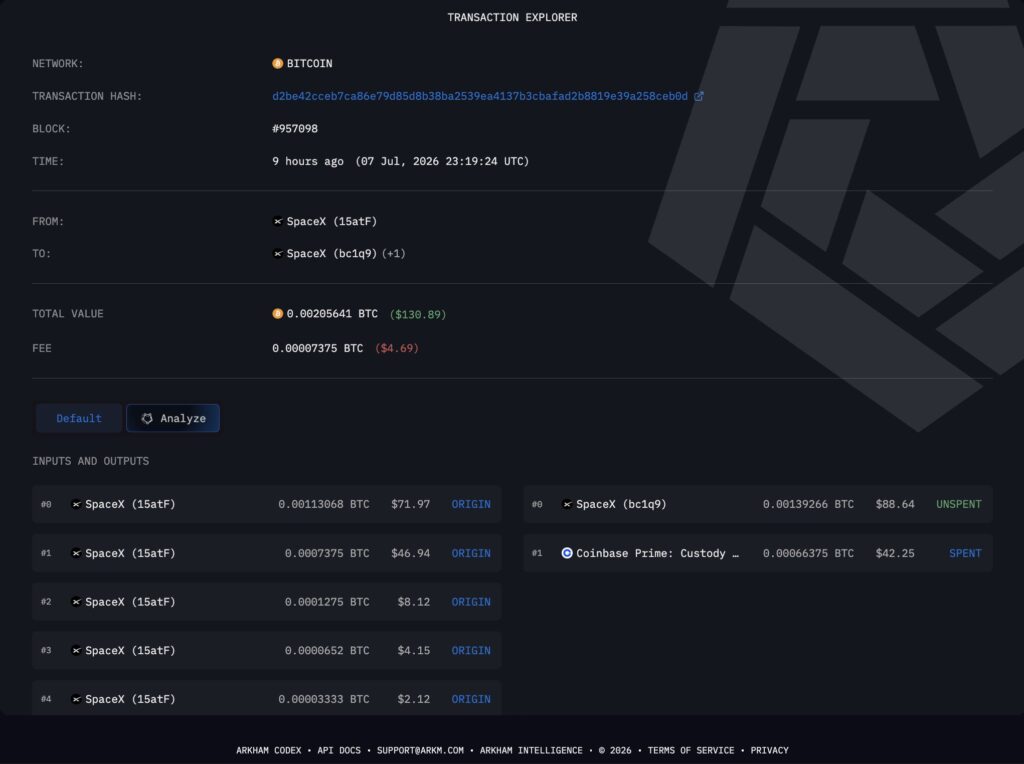Open API Docs footer link
1024x764 pixels.
click(339, 750)
